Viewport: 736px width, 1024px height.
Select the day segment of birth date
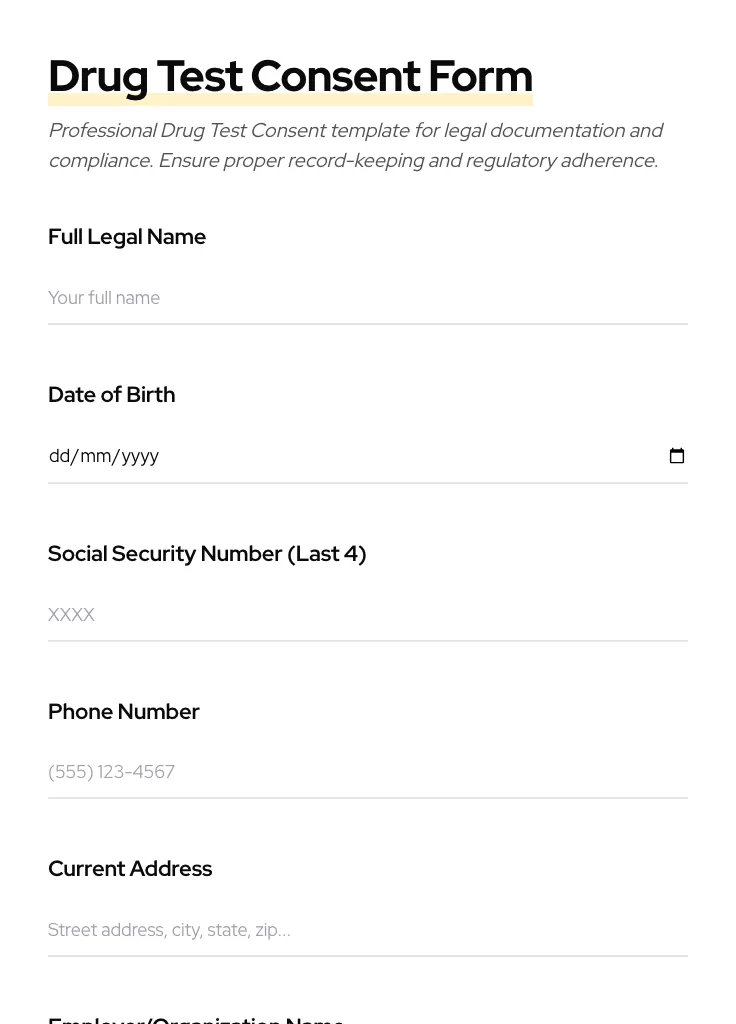59,456
